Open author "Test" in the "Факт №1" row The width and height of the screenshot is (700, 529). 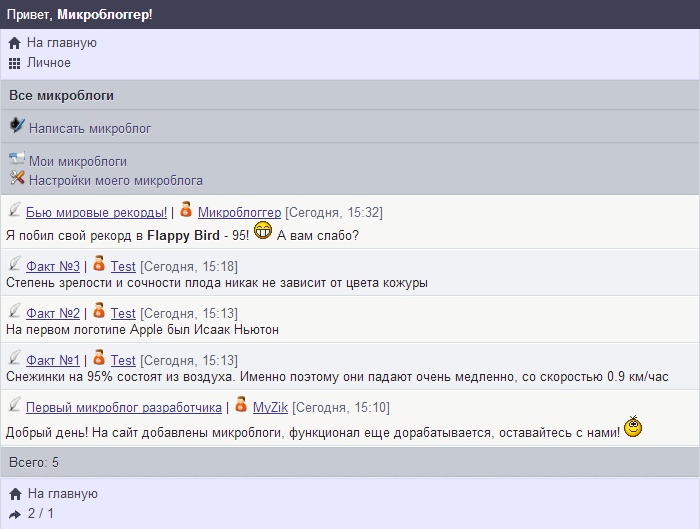(x=123, y=360)
